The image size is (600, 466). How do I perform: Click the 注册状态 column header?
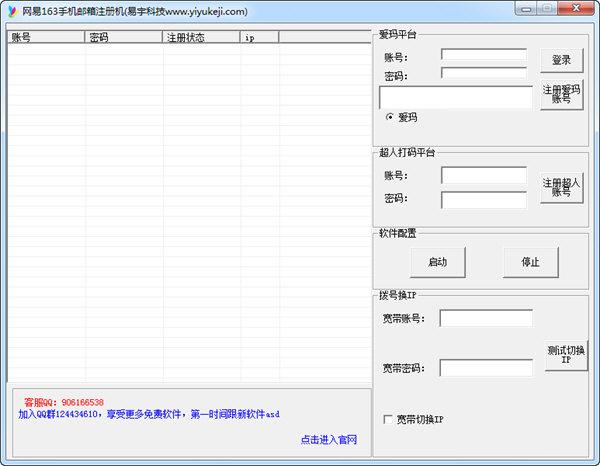[x=201, y=37]
